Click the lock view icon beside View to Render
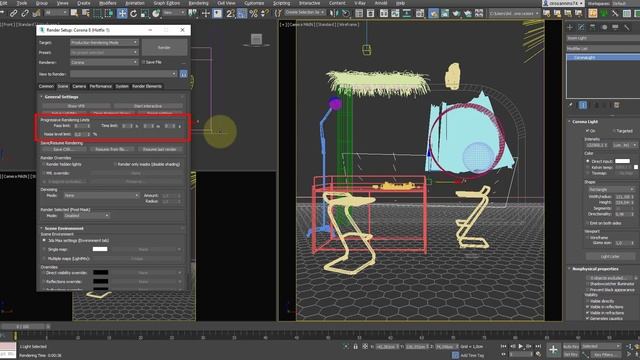The height and width of the screenshot is (360, 640). click(x=184, y=74)
